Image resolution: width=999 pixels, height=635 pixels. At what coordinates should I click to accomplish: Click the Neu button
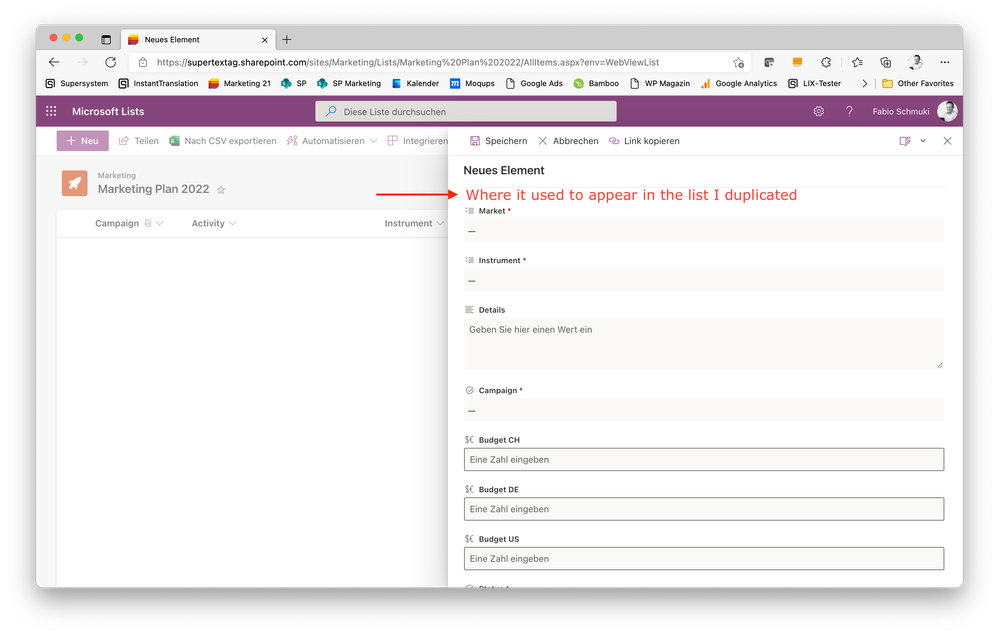point(83,141)
